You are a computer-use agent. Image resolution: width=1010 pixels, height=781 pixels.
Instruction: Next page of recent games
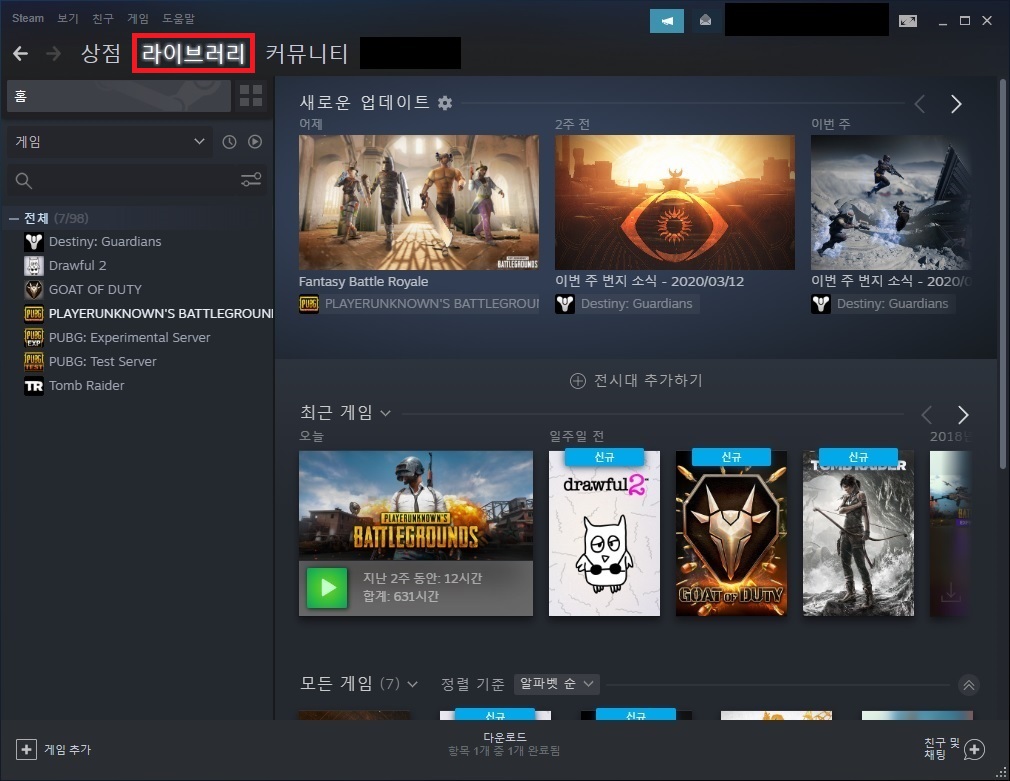(x=962, y=414)
